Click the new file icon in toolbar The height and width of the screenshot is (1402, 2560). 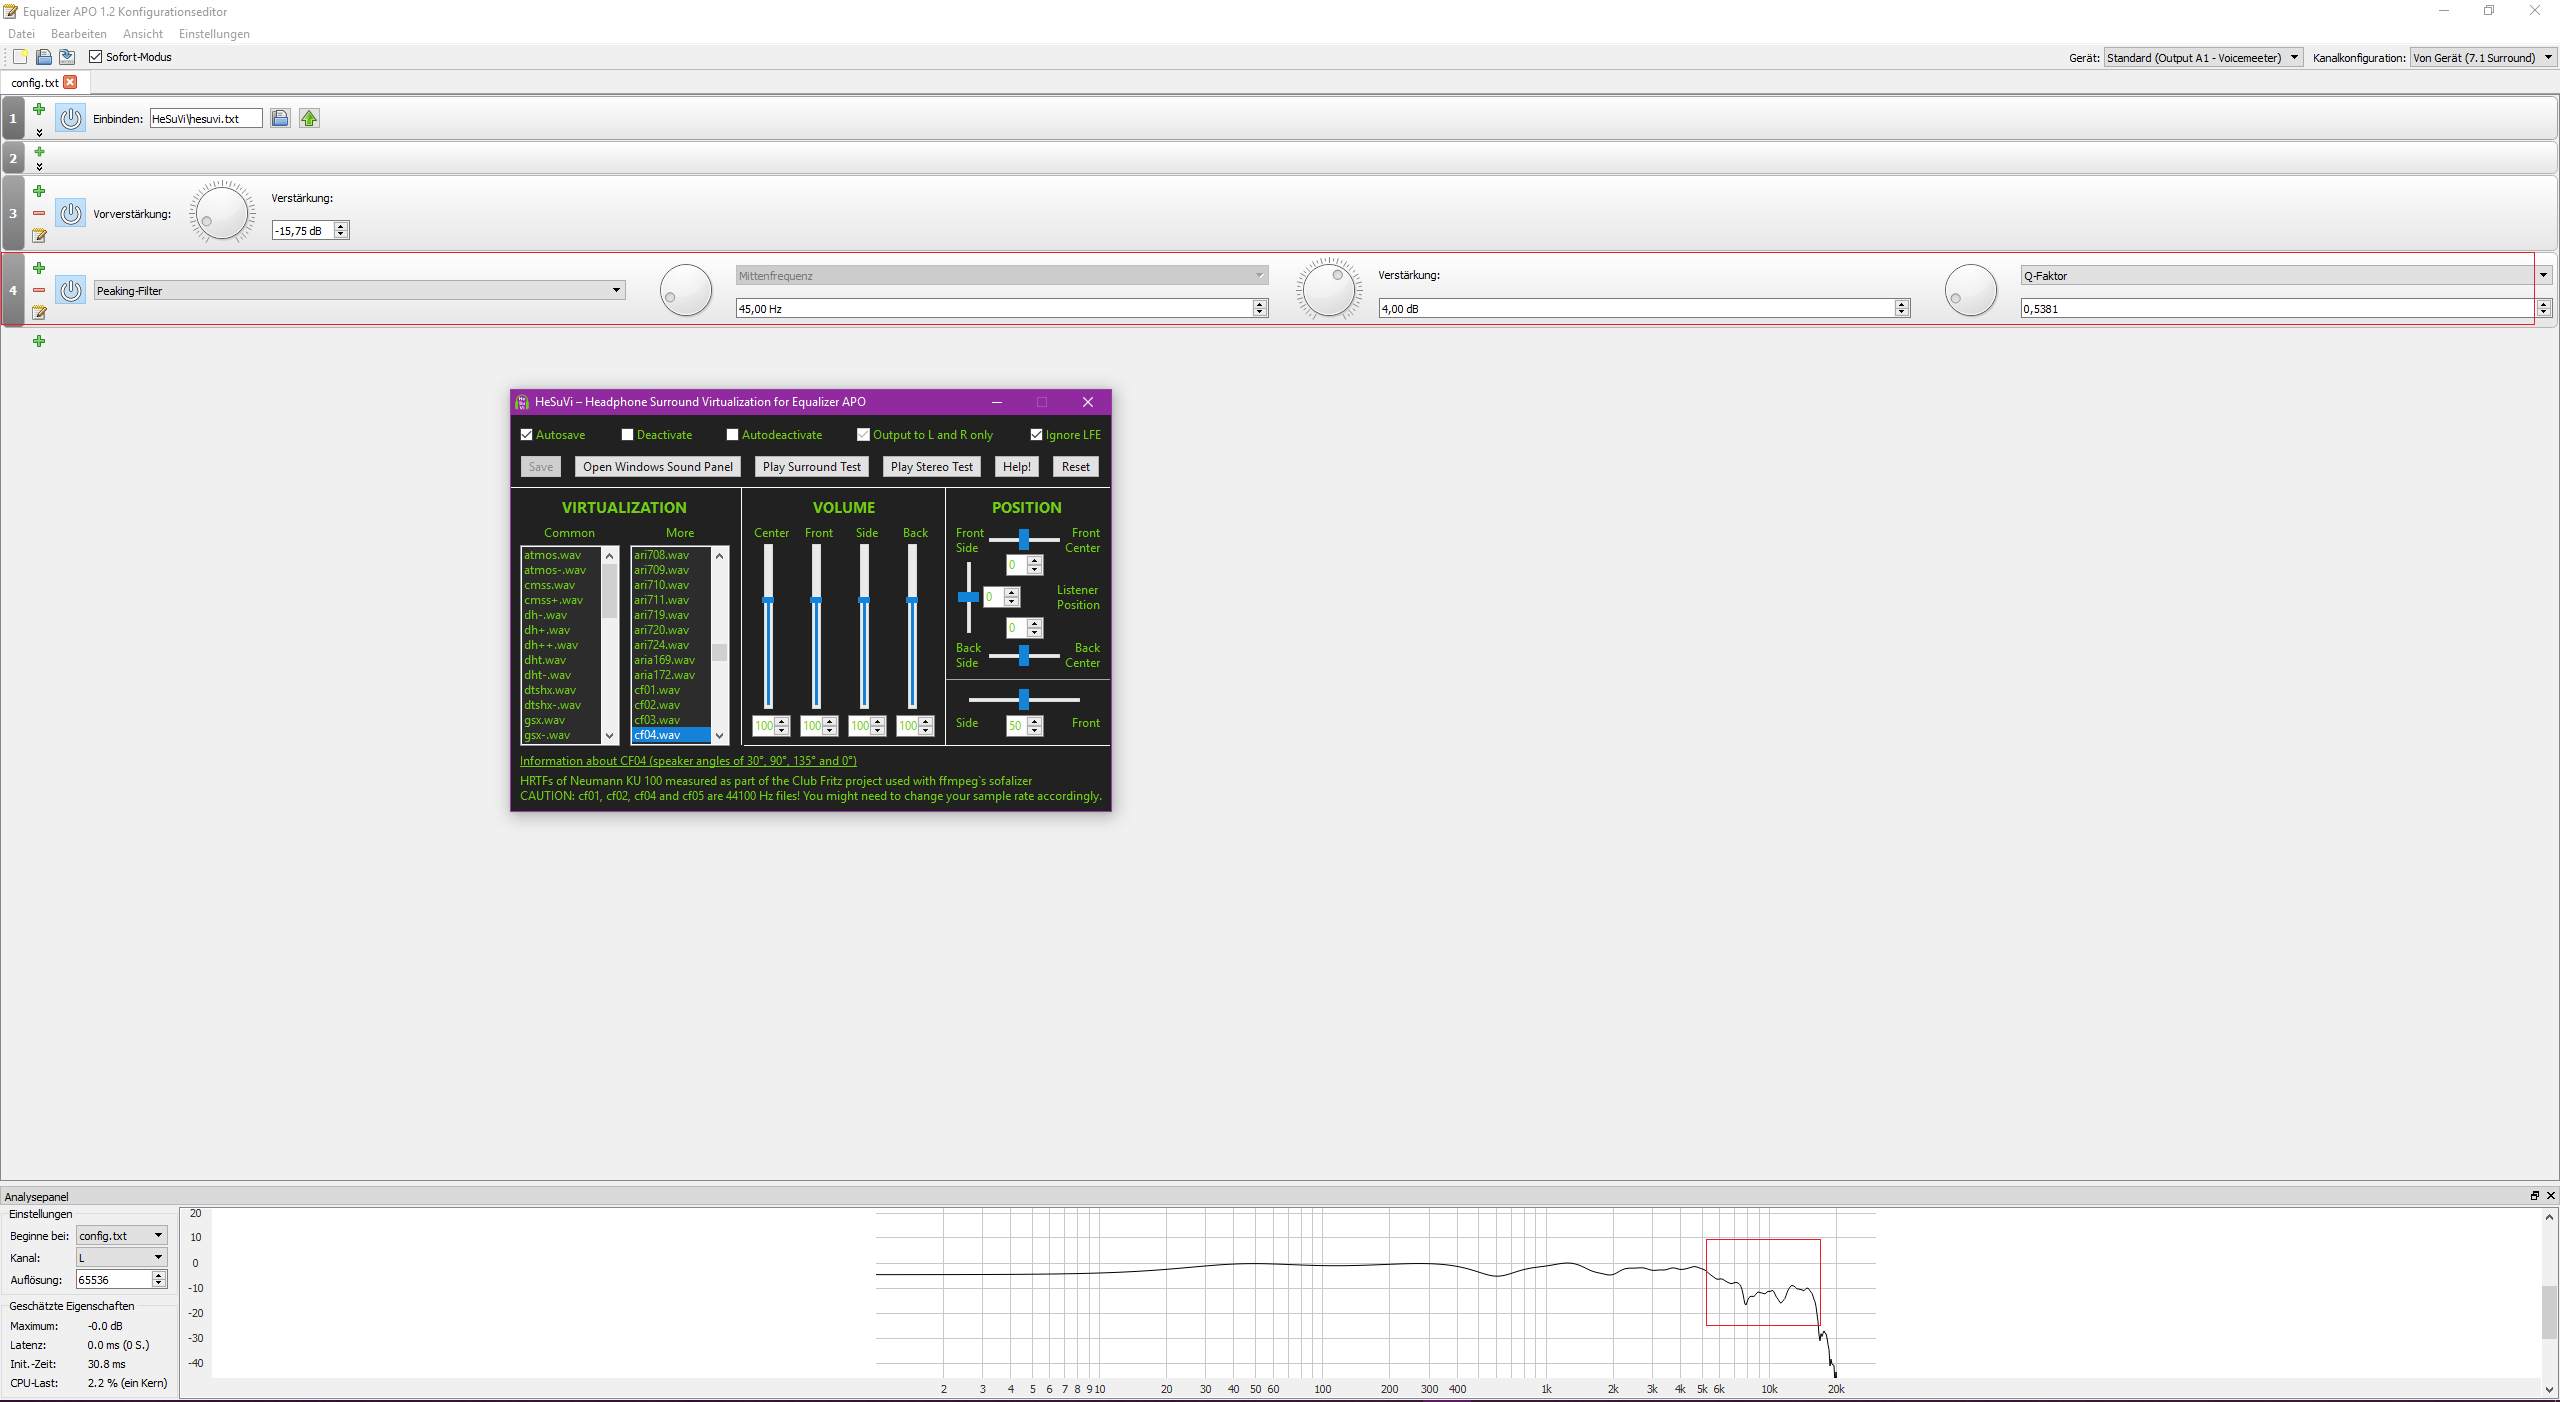(20, 57)
